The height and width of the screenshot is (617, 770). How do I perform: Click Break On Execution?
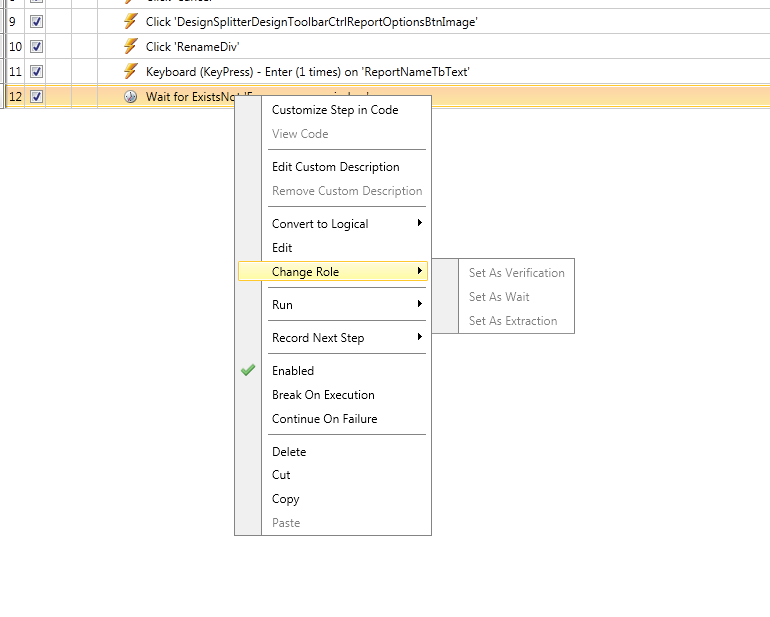(x=323, y=395)
